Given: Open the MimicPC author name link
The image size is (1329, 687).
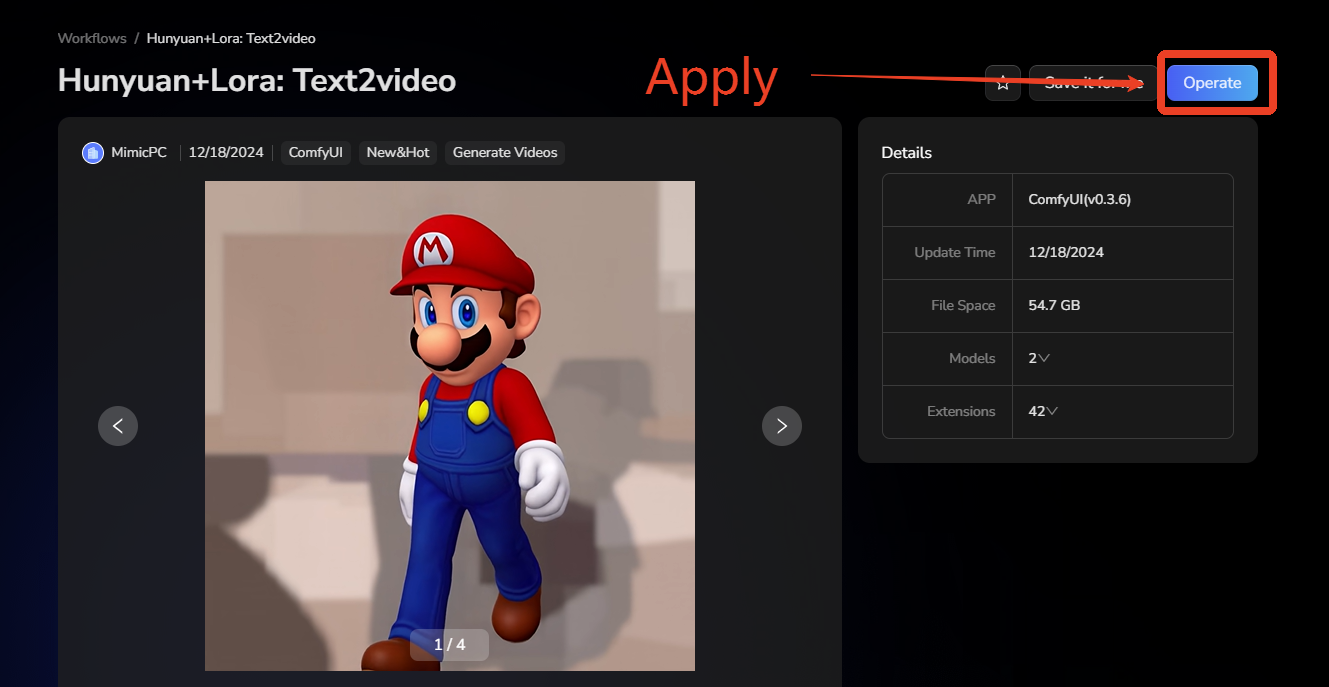Looking at the screenshot, I should (x=139, y=153).
